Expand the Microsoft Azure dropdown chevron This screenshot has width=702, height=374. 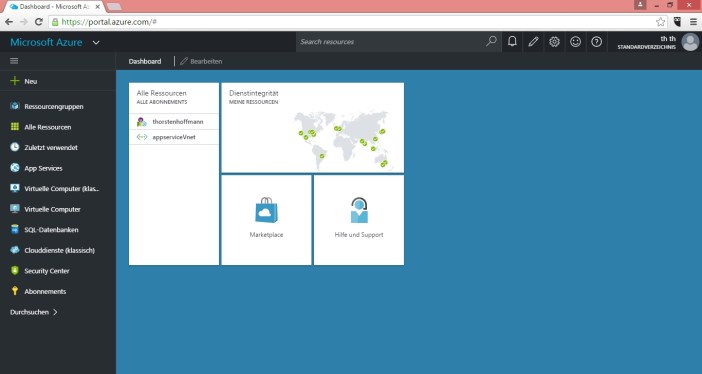(96, 43)
